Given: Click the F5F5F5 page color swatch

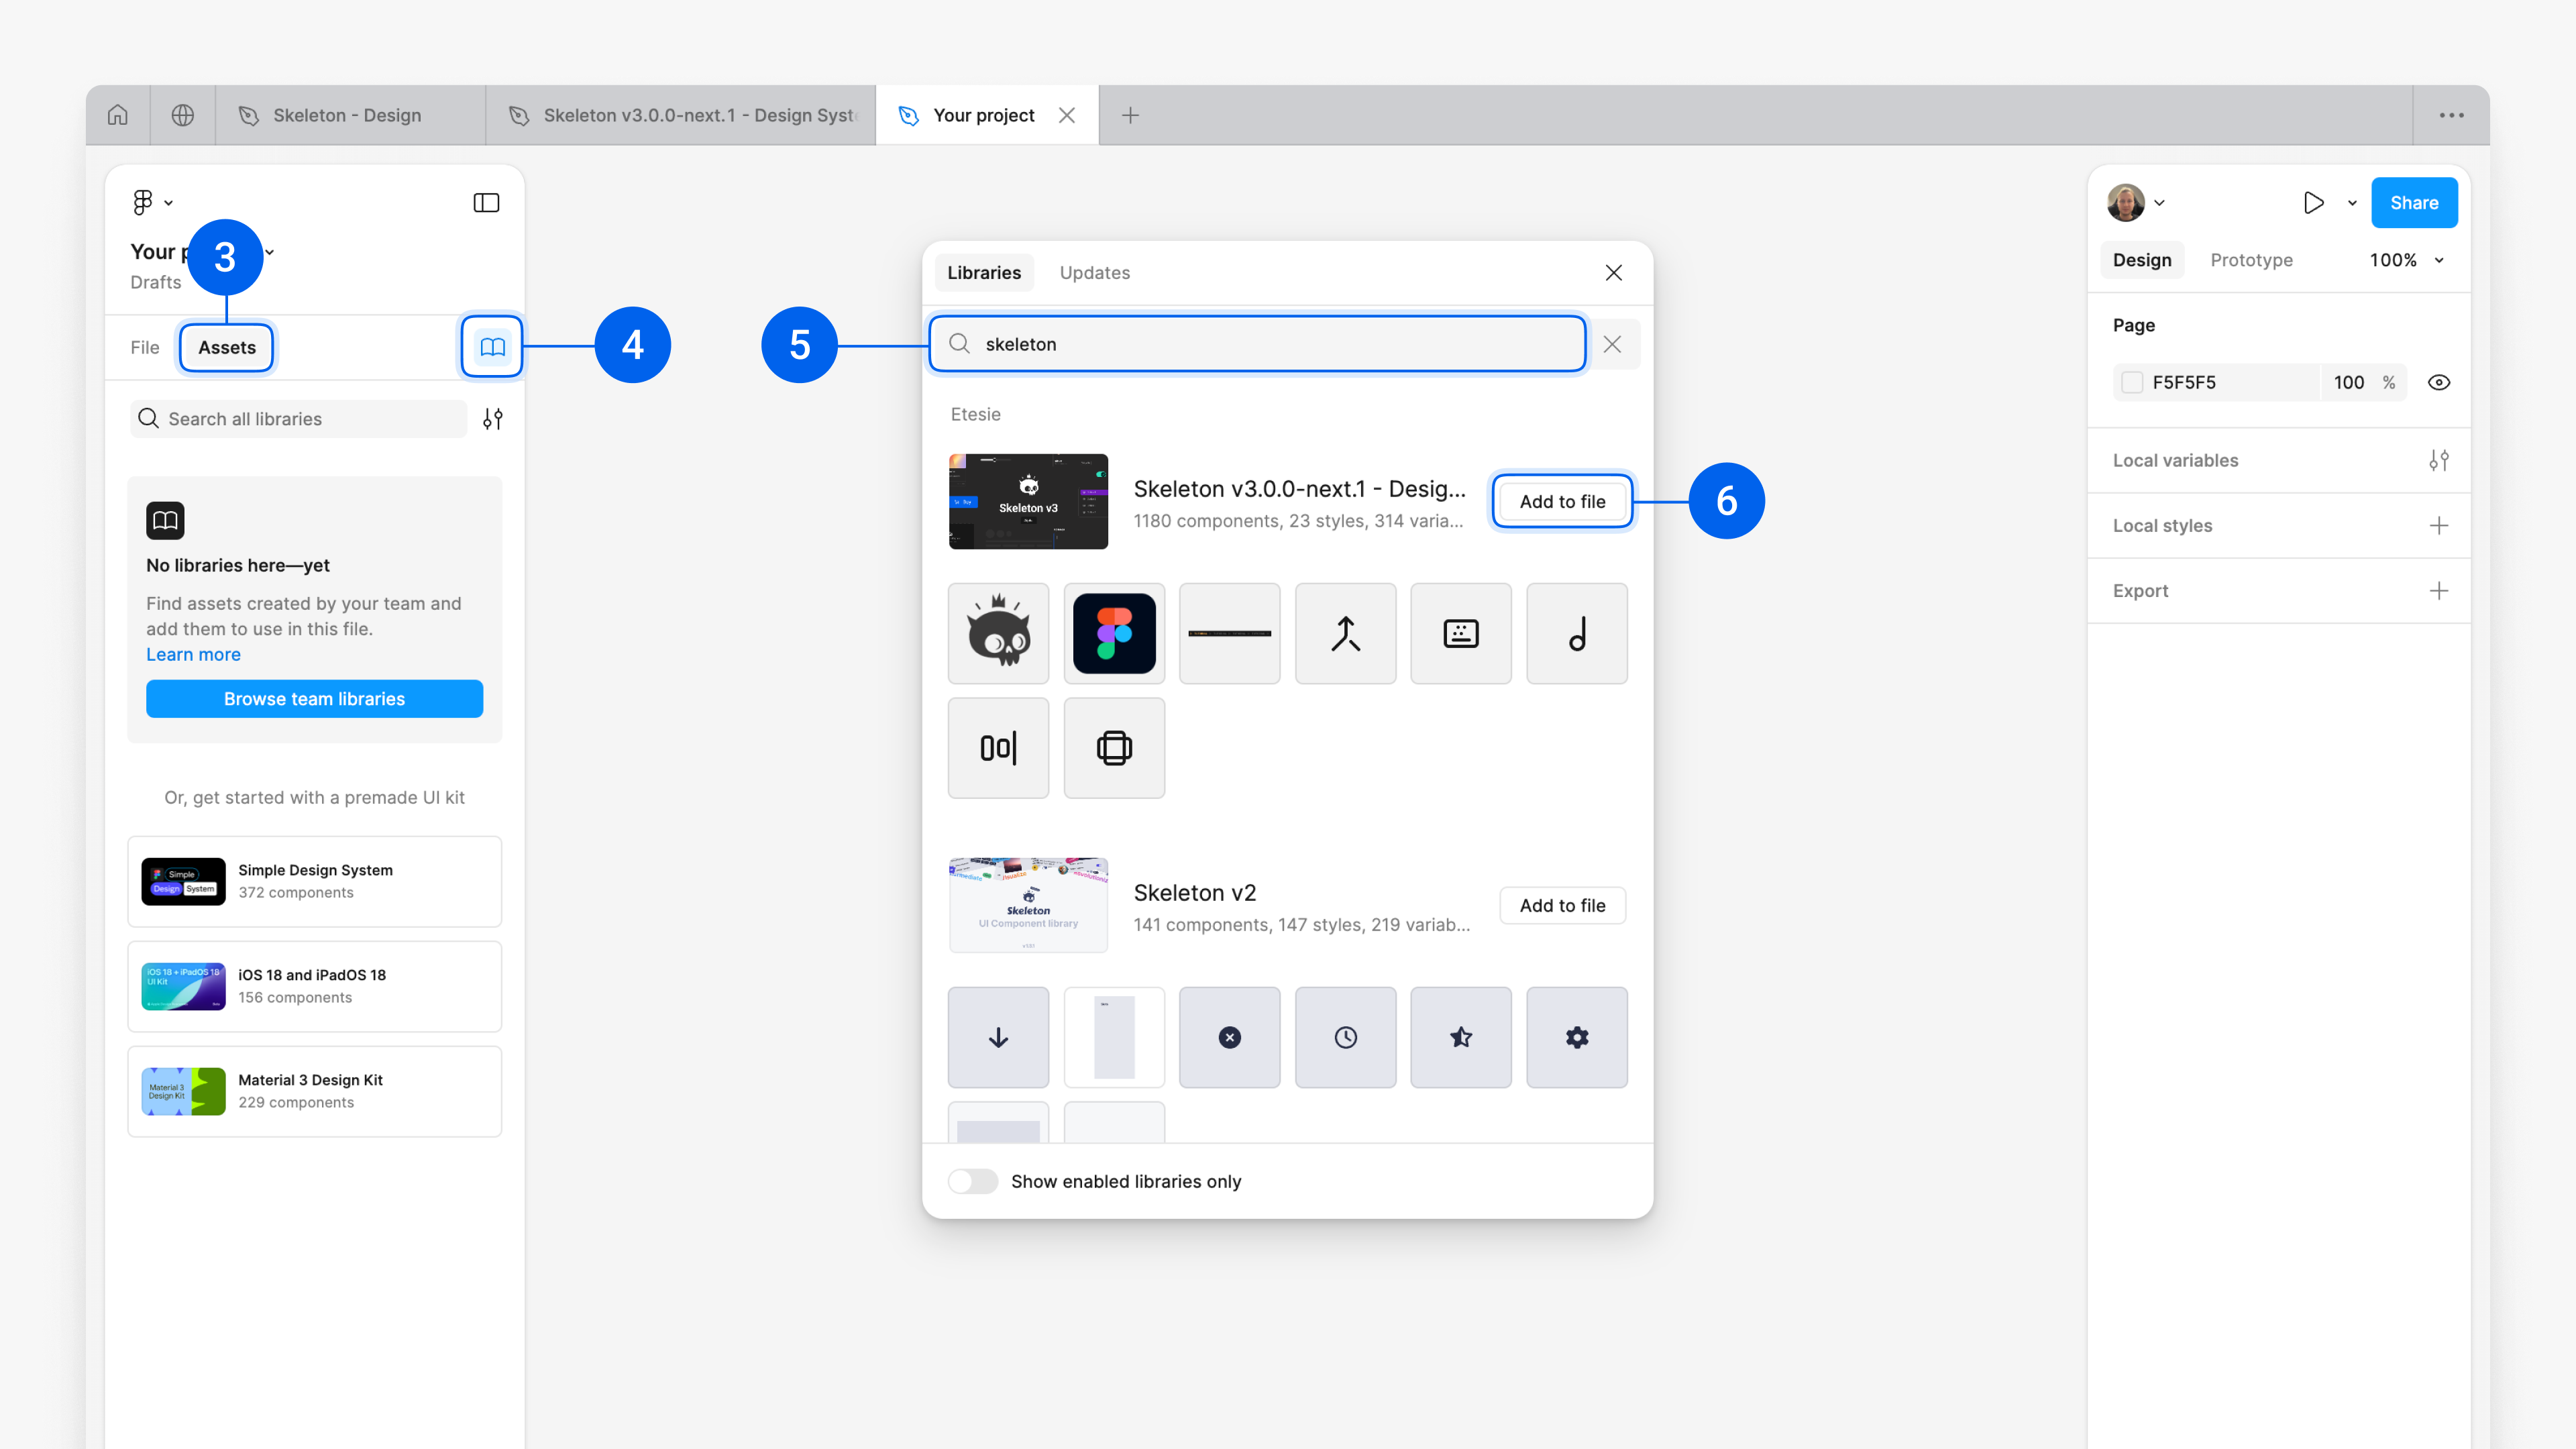Looking at the screenshot, I should pos(2132,382).
